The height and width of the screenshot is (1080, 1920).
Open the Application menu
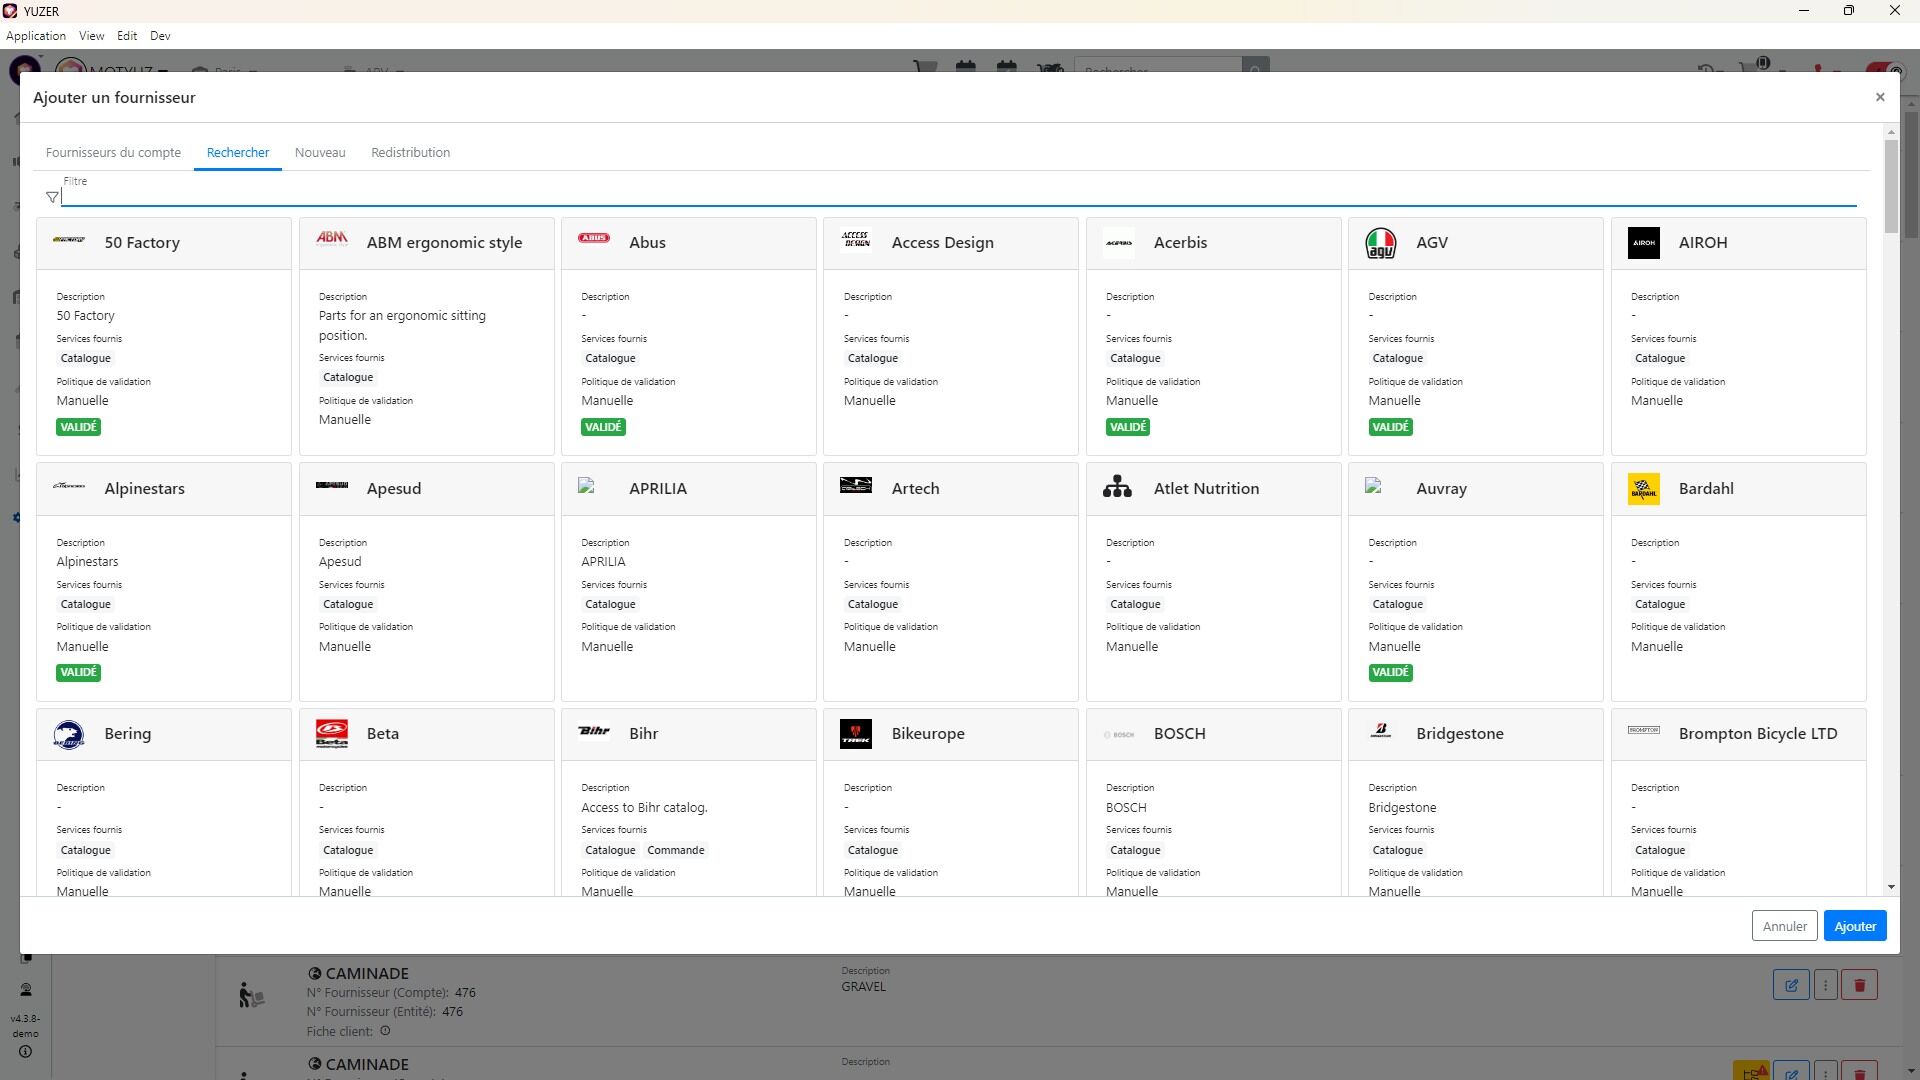coord(36,36)
